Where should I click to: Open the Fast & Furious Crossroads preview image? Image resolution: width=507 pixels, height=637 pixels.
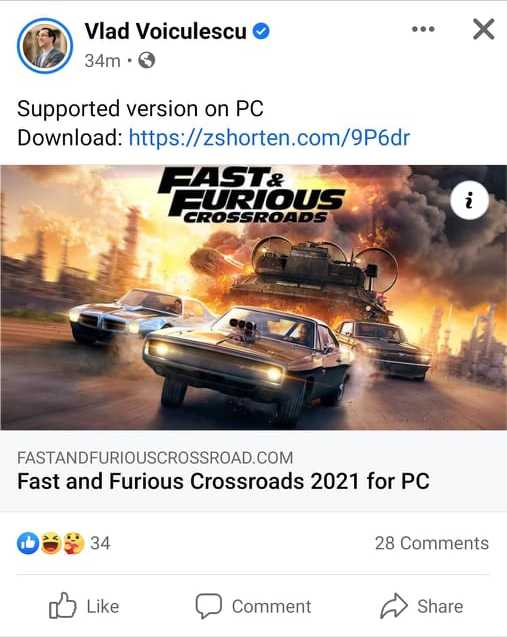tap(254, 297)
